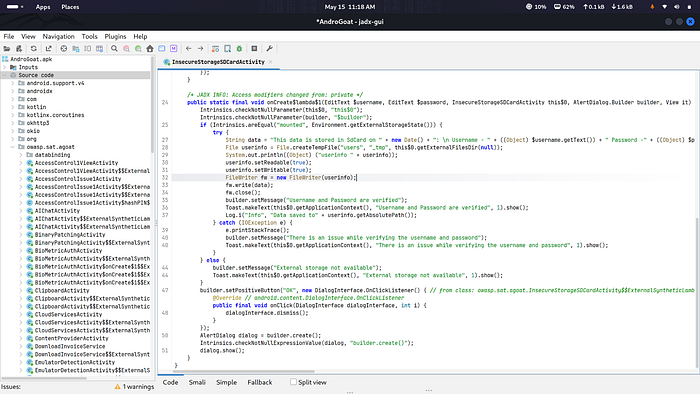Collapse the owasp.sat.agoat package
This screenshot has width=700, height=394.
tap(13, 147)
